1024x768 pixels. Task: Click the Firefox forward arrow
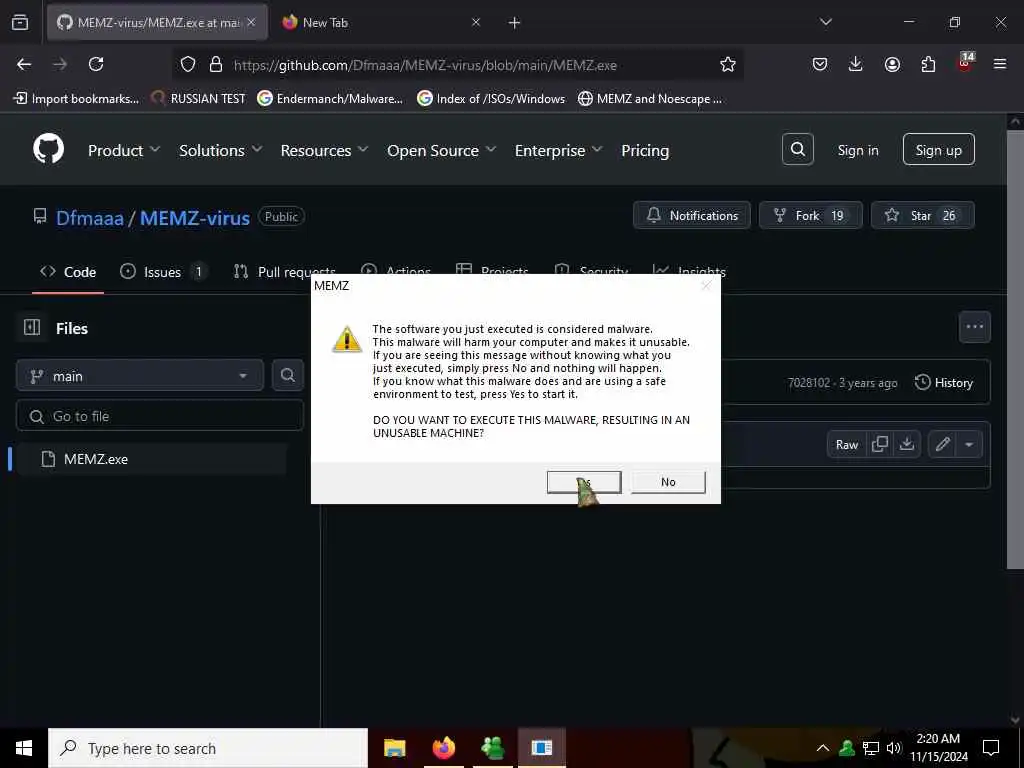coord(60,64)
